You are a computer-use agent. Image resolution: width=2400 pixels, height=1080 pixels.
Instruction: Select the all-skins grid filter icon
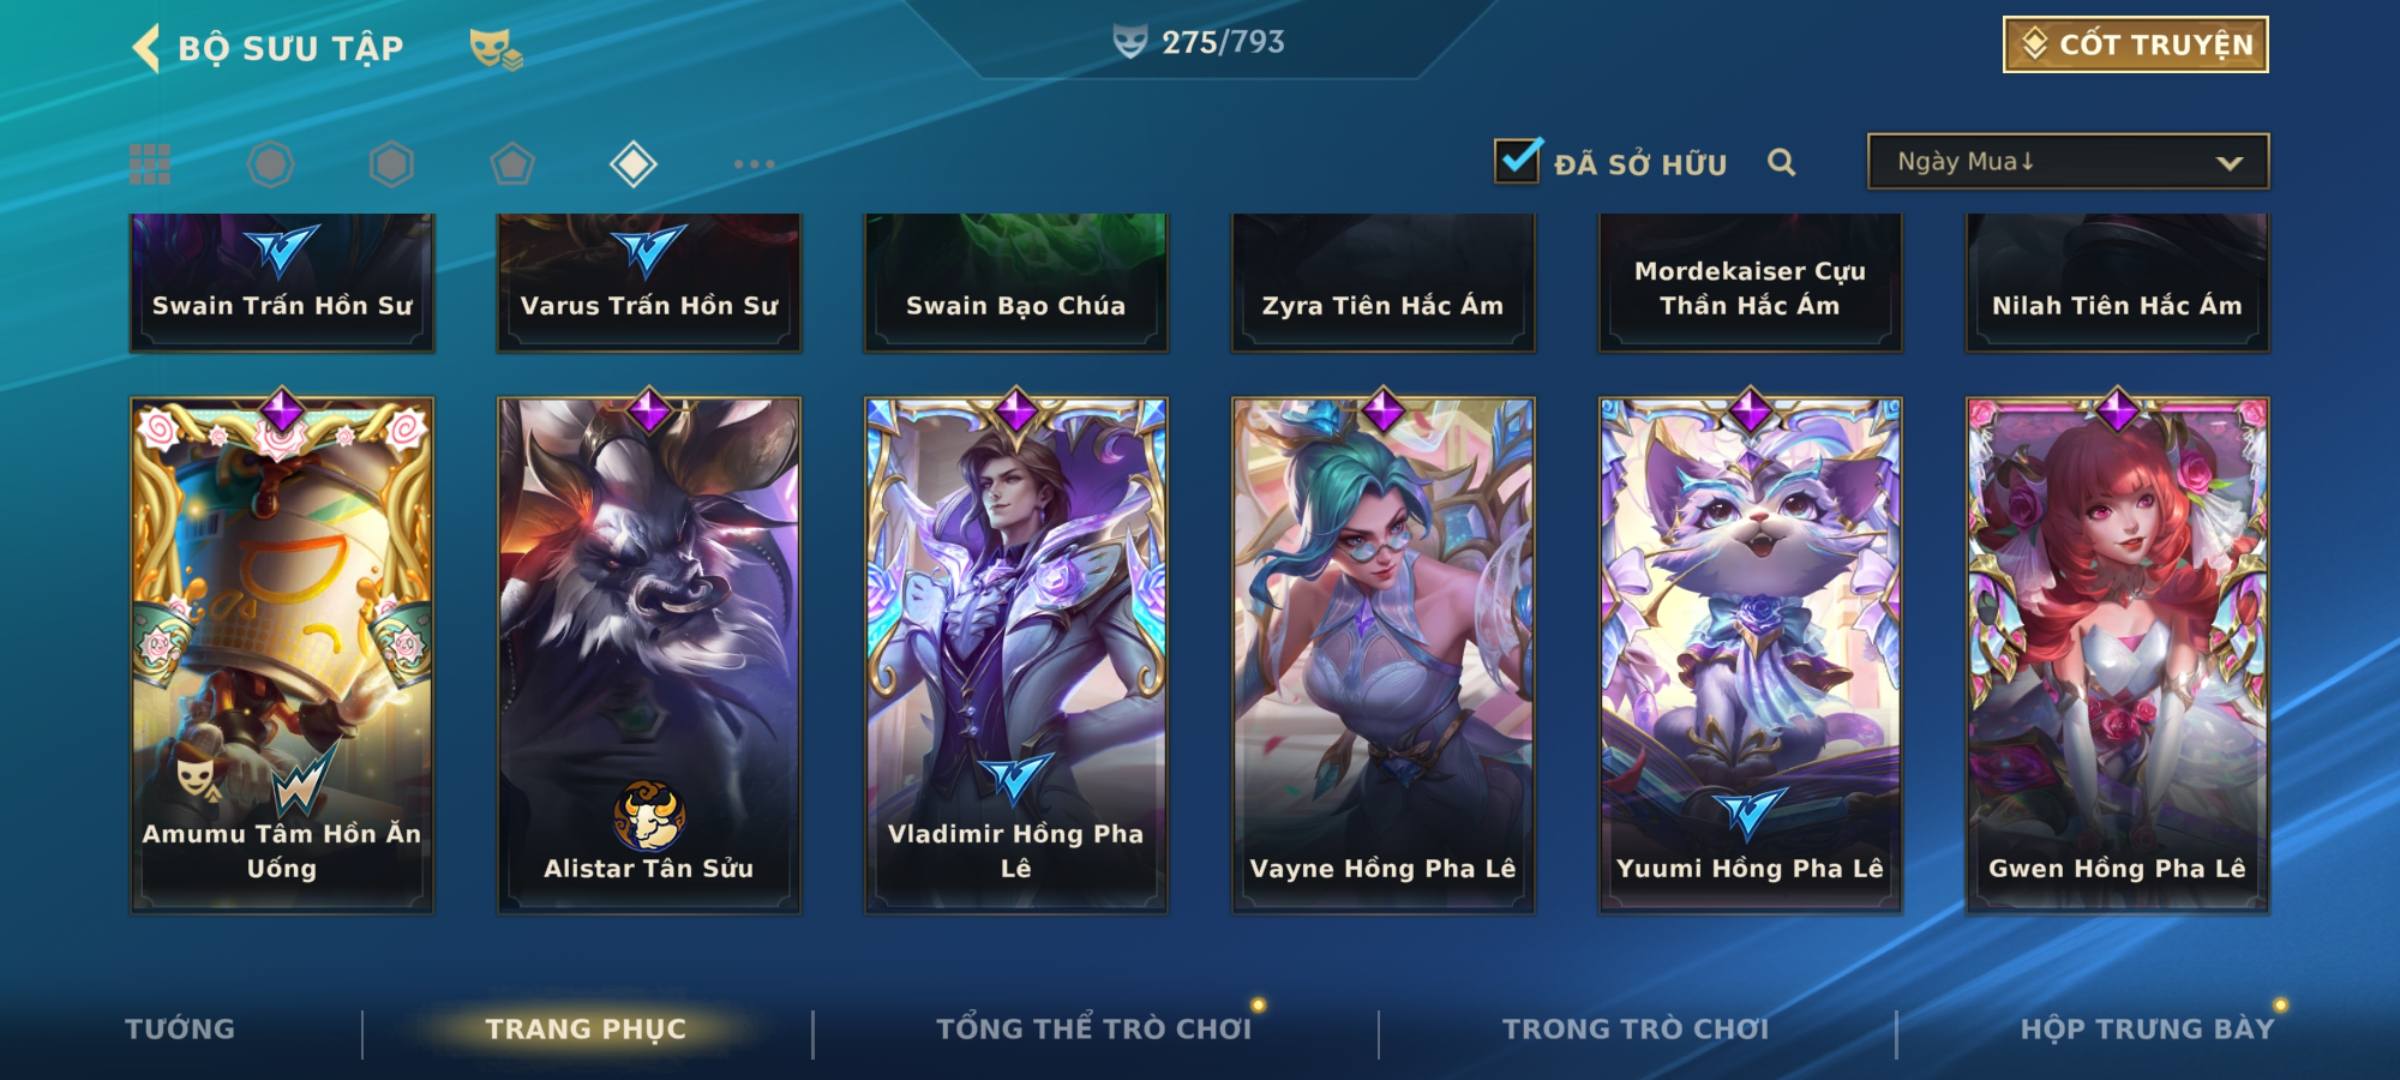[150, 164]
